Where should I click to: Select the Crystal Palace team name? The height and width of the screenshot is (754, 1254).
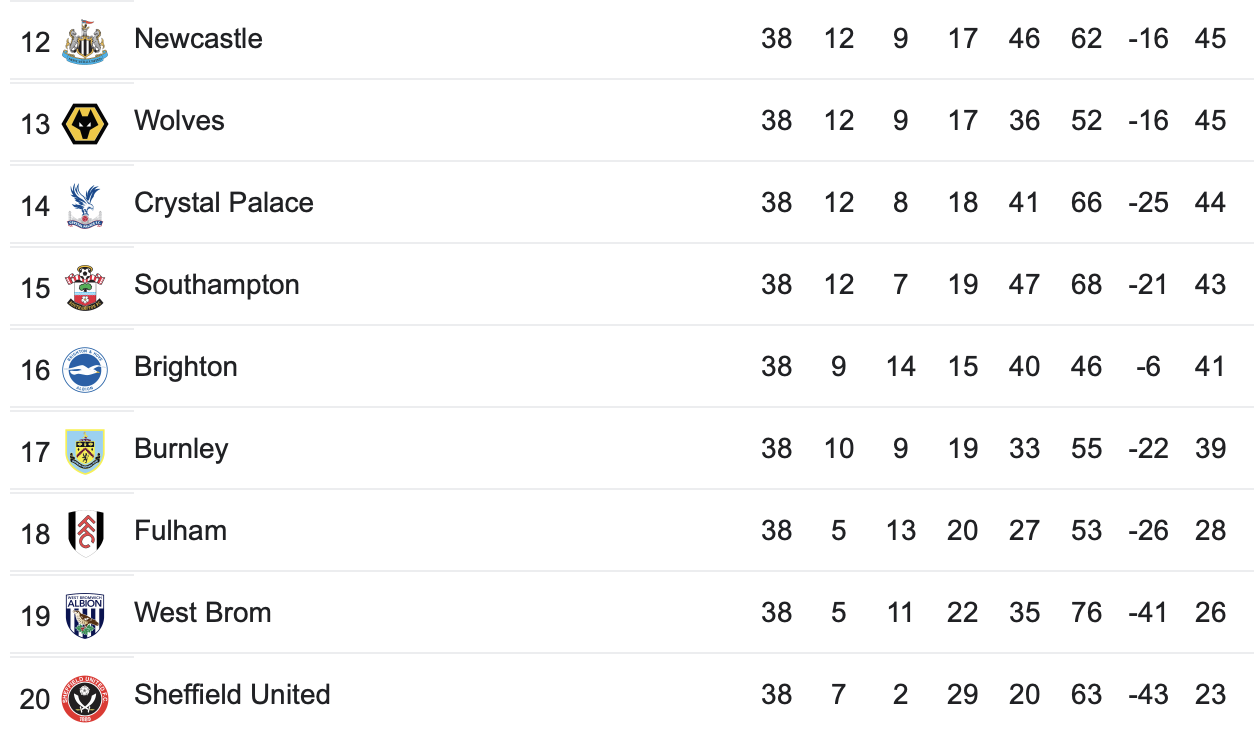[x=224, y=203]
